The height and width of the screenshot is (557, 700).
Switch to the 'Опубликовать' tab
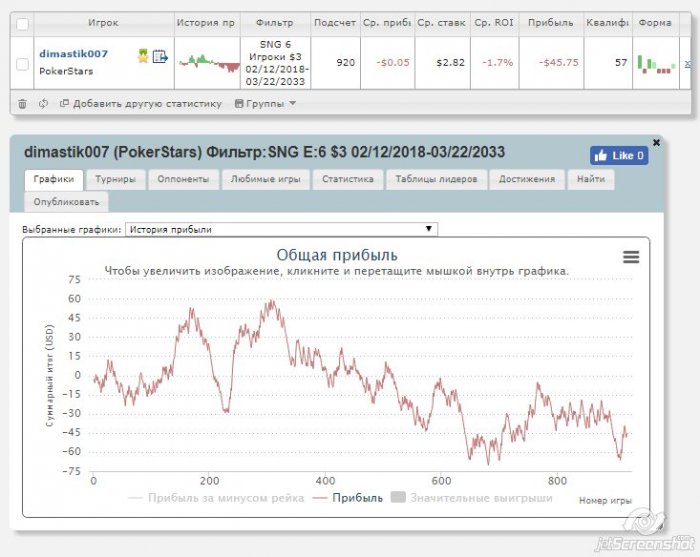point(67,202)
